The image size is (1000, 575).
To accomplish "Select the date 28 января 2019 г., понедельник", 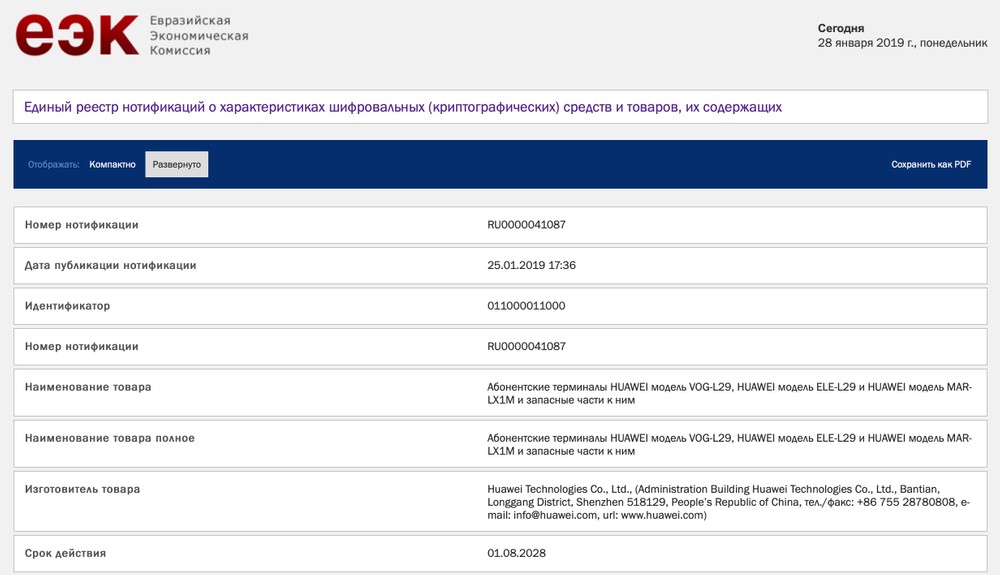I will coord(902,43).
